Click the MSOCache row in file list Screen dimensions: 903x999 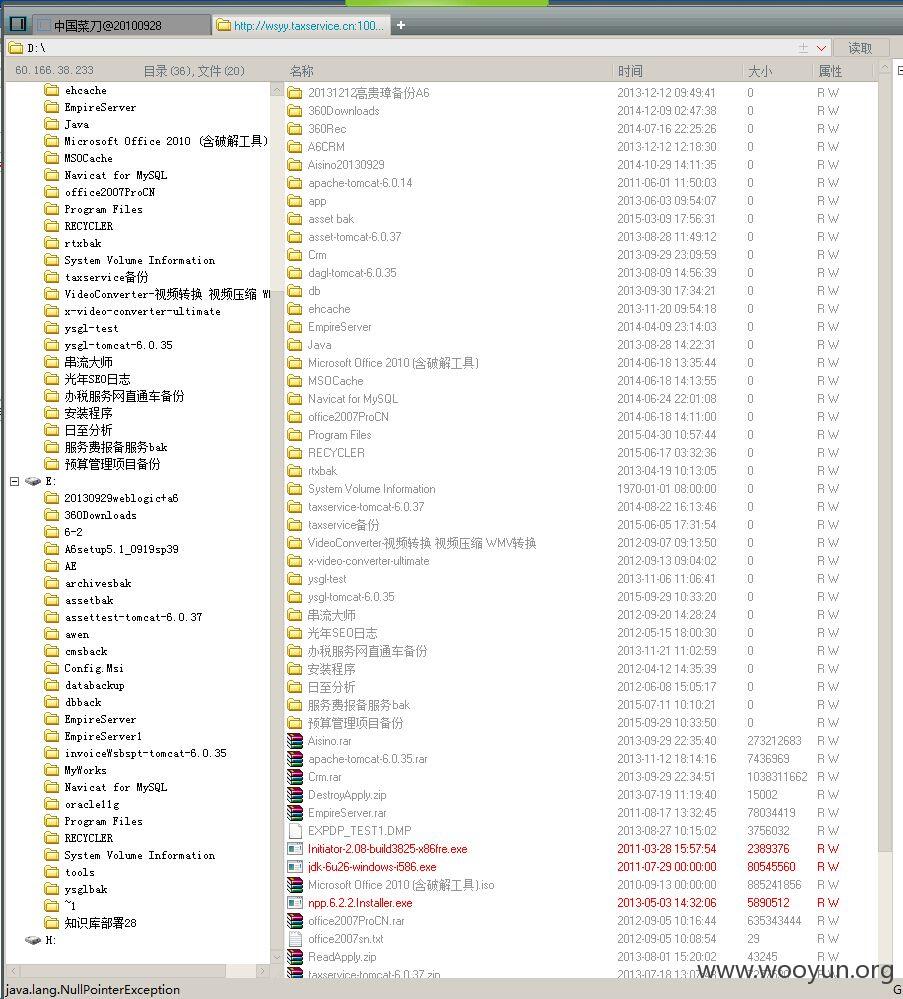[x=581, y=381]
